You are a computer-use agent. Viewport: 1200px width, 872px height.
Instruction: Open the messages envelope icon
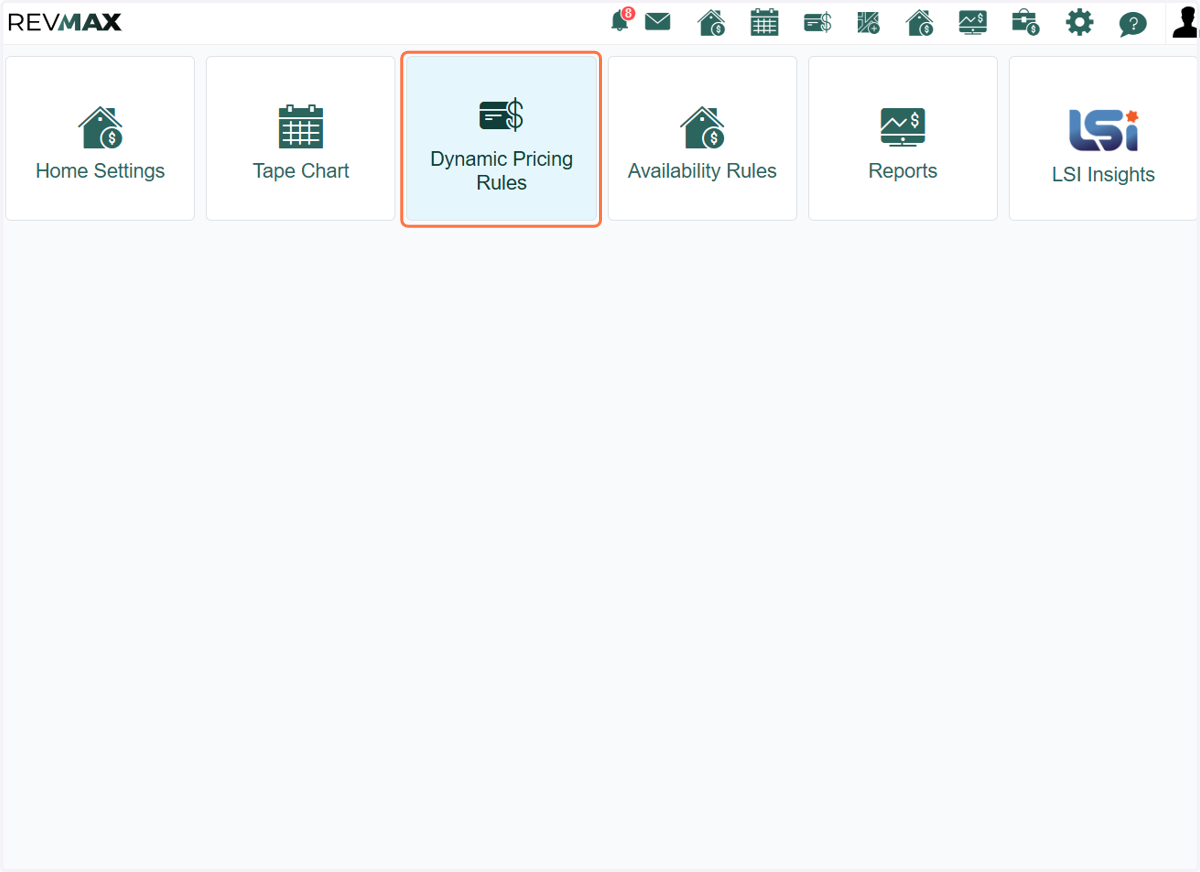tap(657, 21)
